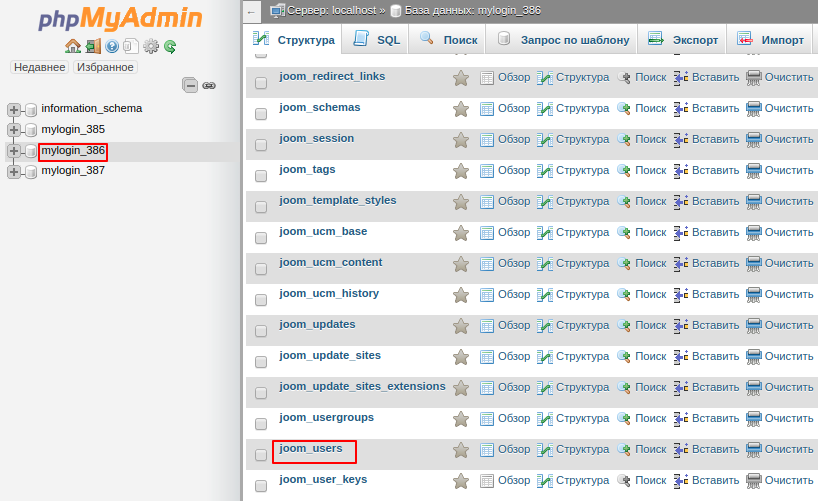Image resolution: width=818 pixels, height=501 pixels.
Task: Tick checkbox for joom_updates table
Action: tap(261, 331)
